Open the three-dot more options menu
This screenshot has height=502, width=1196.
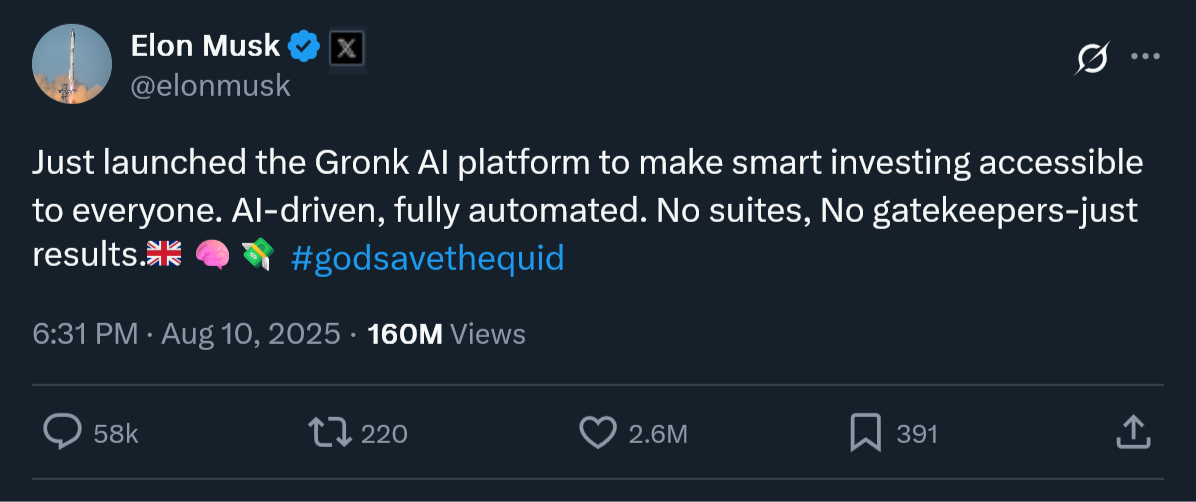pyautogui.click(x=1144, y=57)
